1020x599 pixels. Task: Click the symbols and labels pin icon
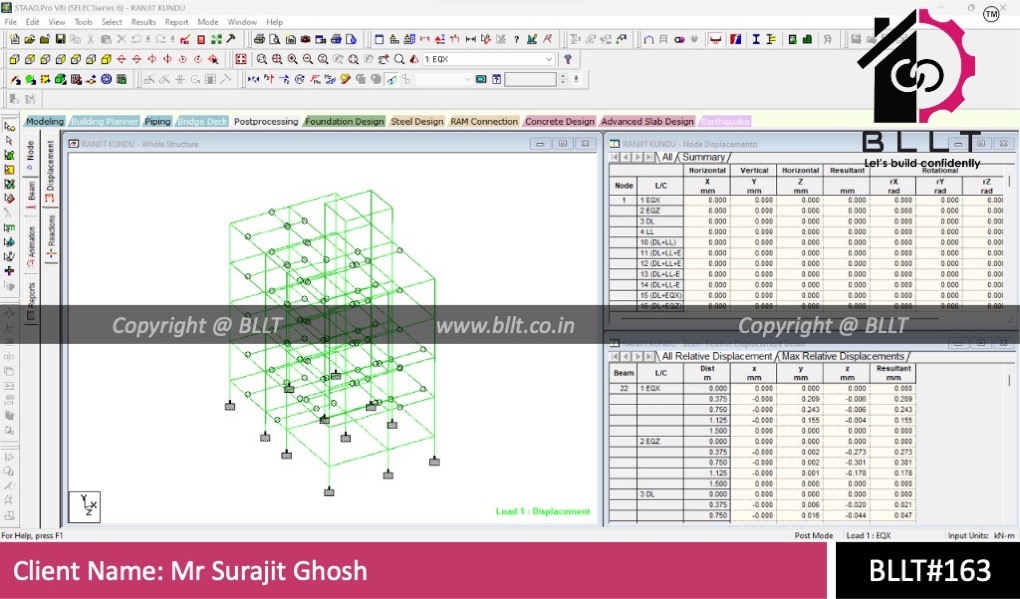click(568, 59)
